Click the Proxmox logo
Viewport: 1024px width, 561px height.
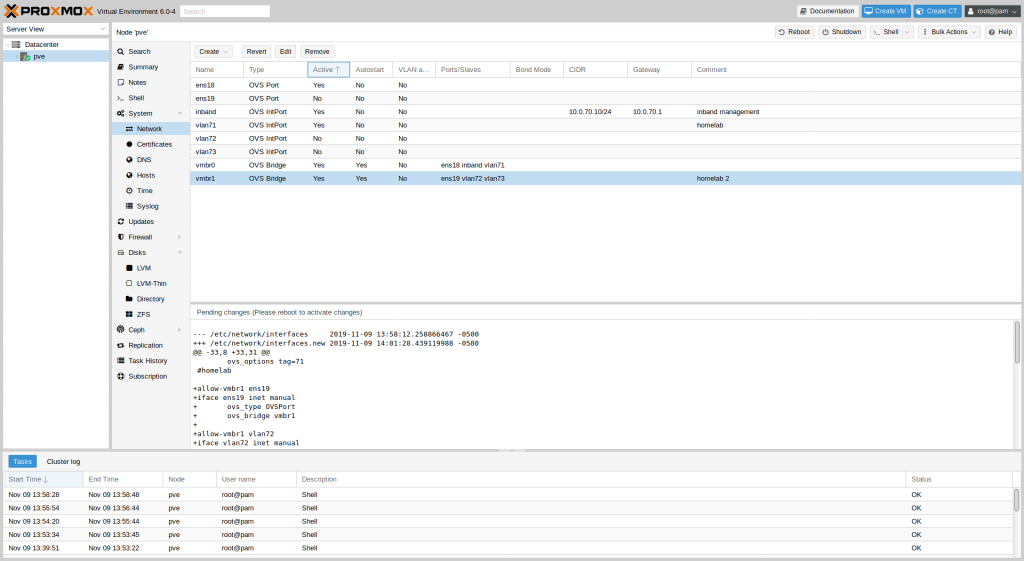tap(48, 11)
